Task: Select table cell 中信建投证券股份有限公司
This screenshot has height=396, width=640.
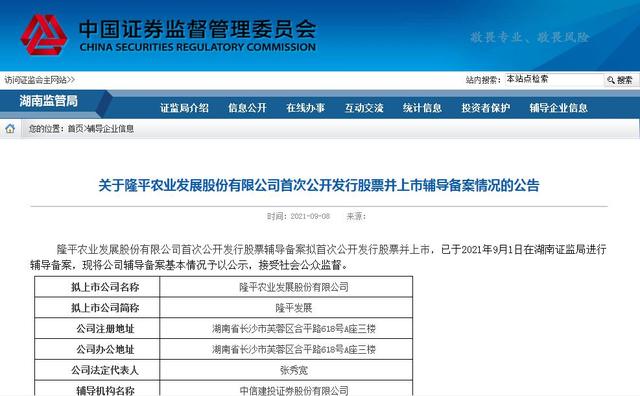Action: coord(286,389)
